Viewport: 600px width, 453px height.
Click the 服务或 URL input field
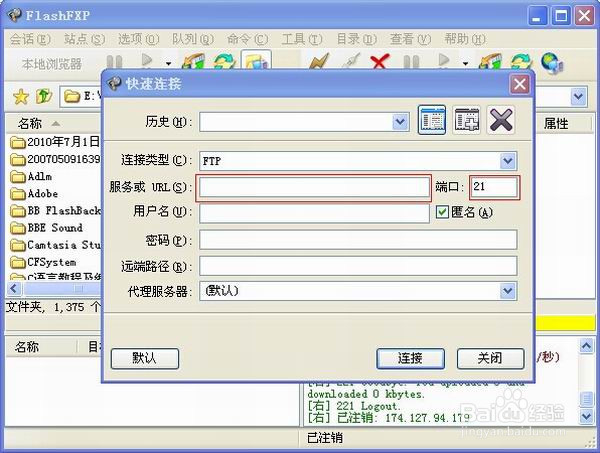click(x=314, y=187)
